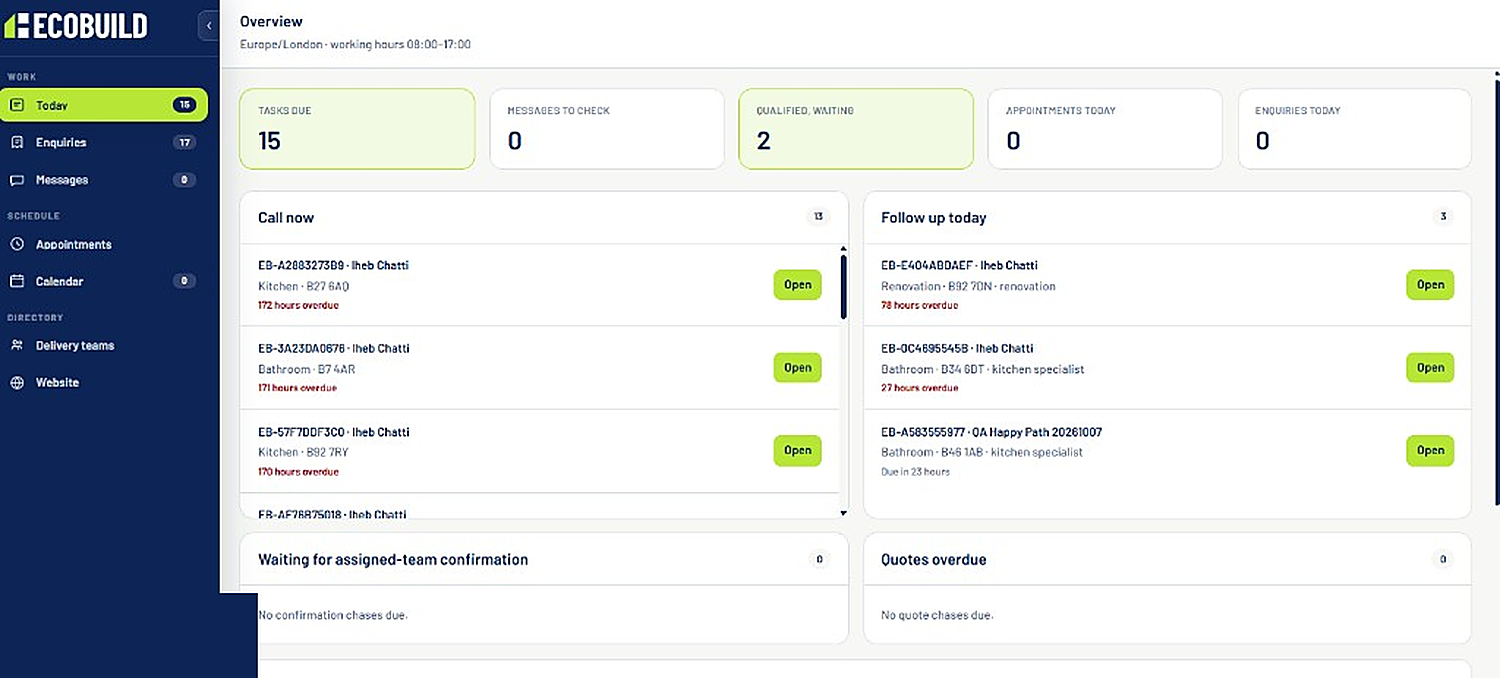Click the Call now count badge 13

click(x=818, y=216)
